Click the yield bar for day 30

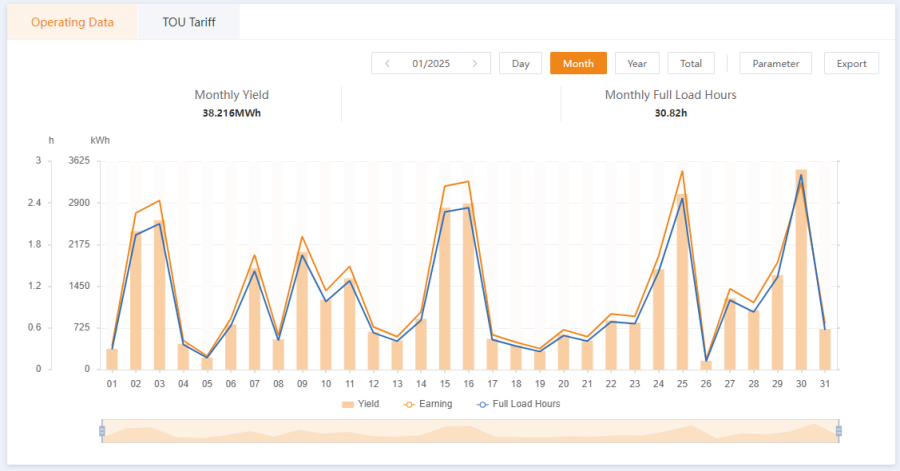pyautogui.click(x=801, y=270)
